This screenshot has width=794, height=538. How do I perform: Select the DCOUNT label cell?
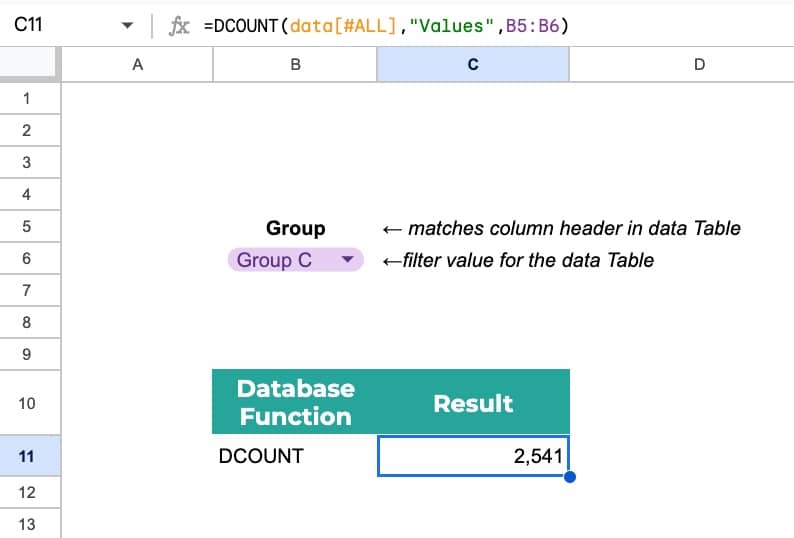click(x=295, y=456)
